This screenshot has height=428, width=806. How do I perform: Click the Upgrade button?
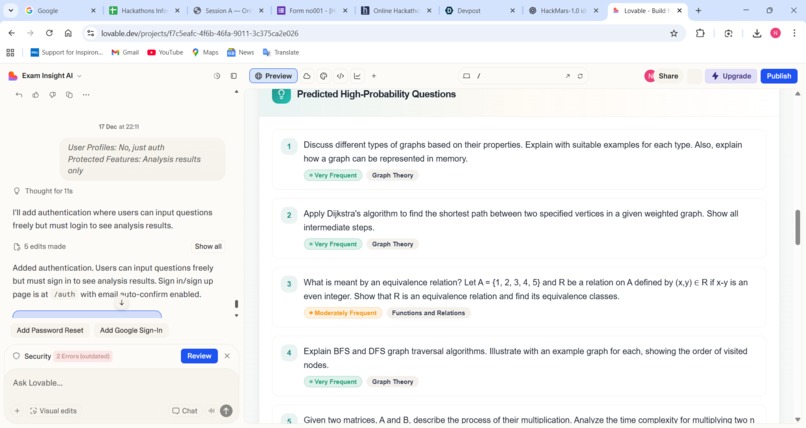(731, 76)
